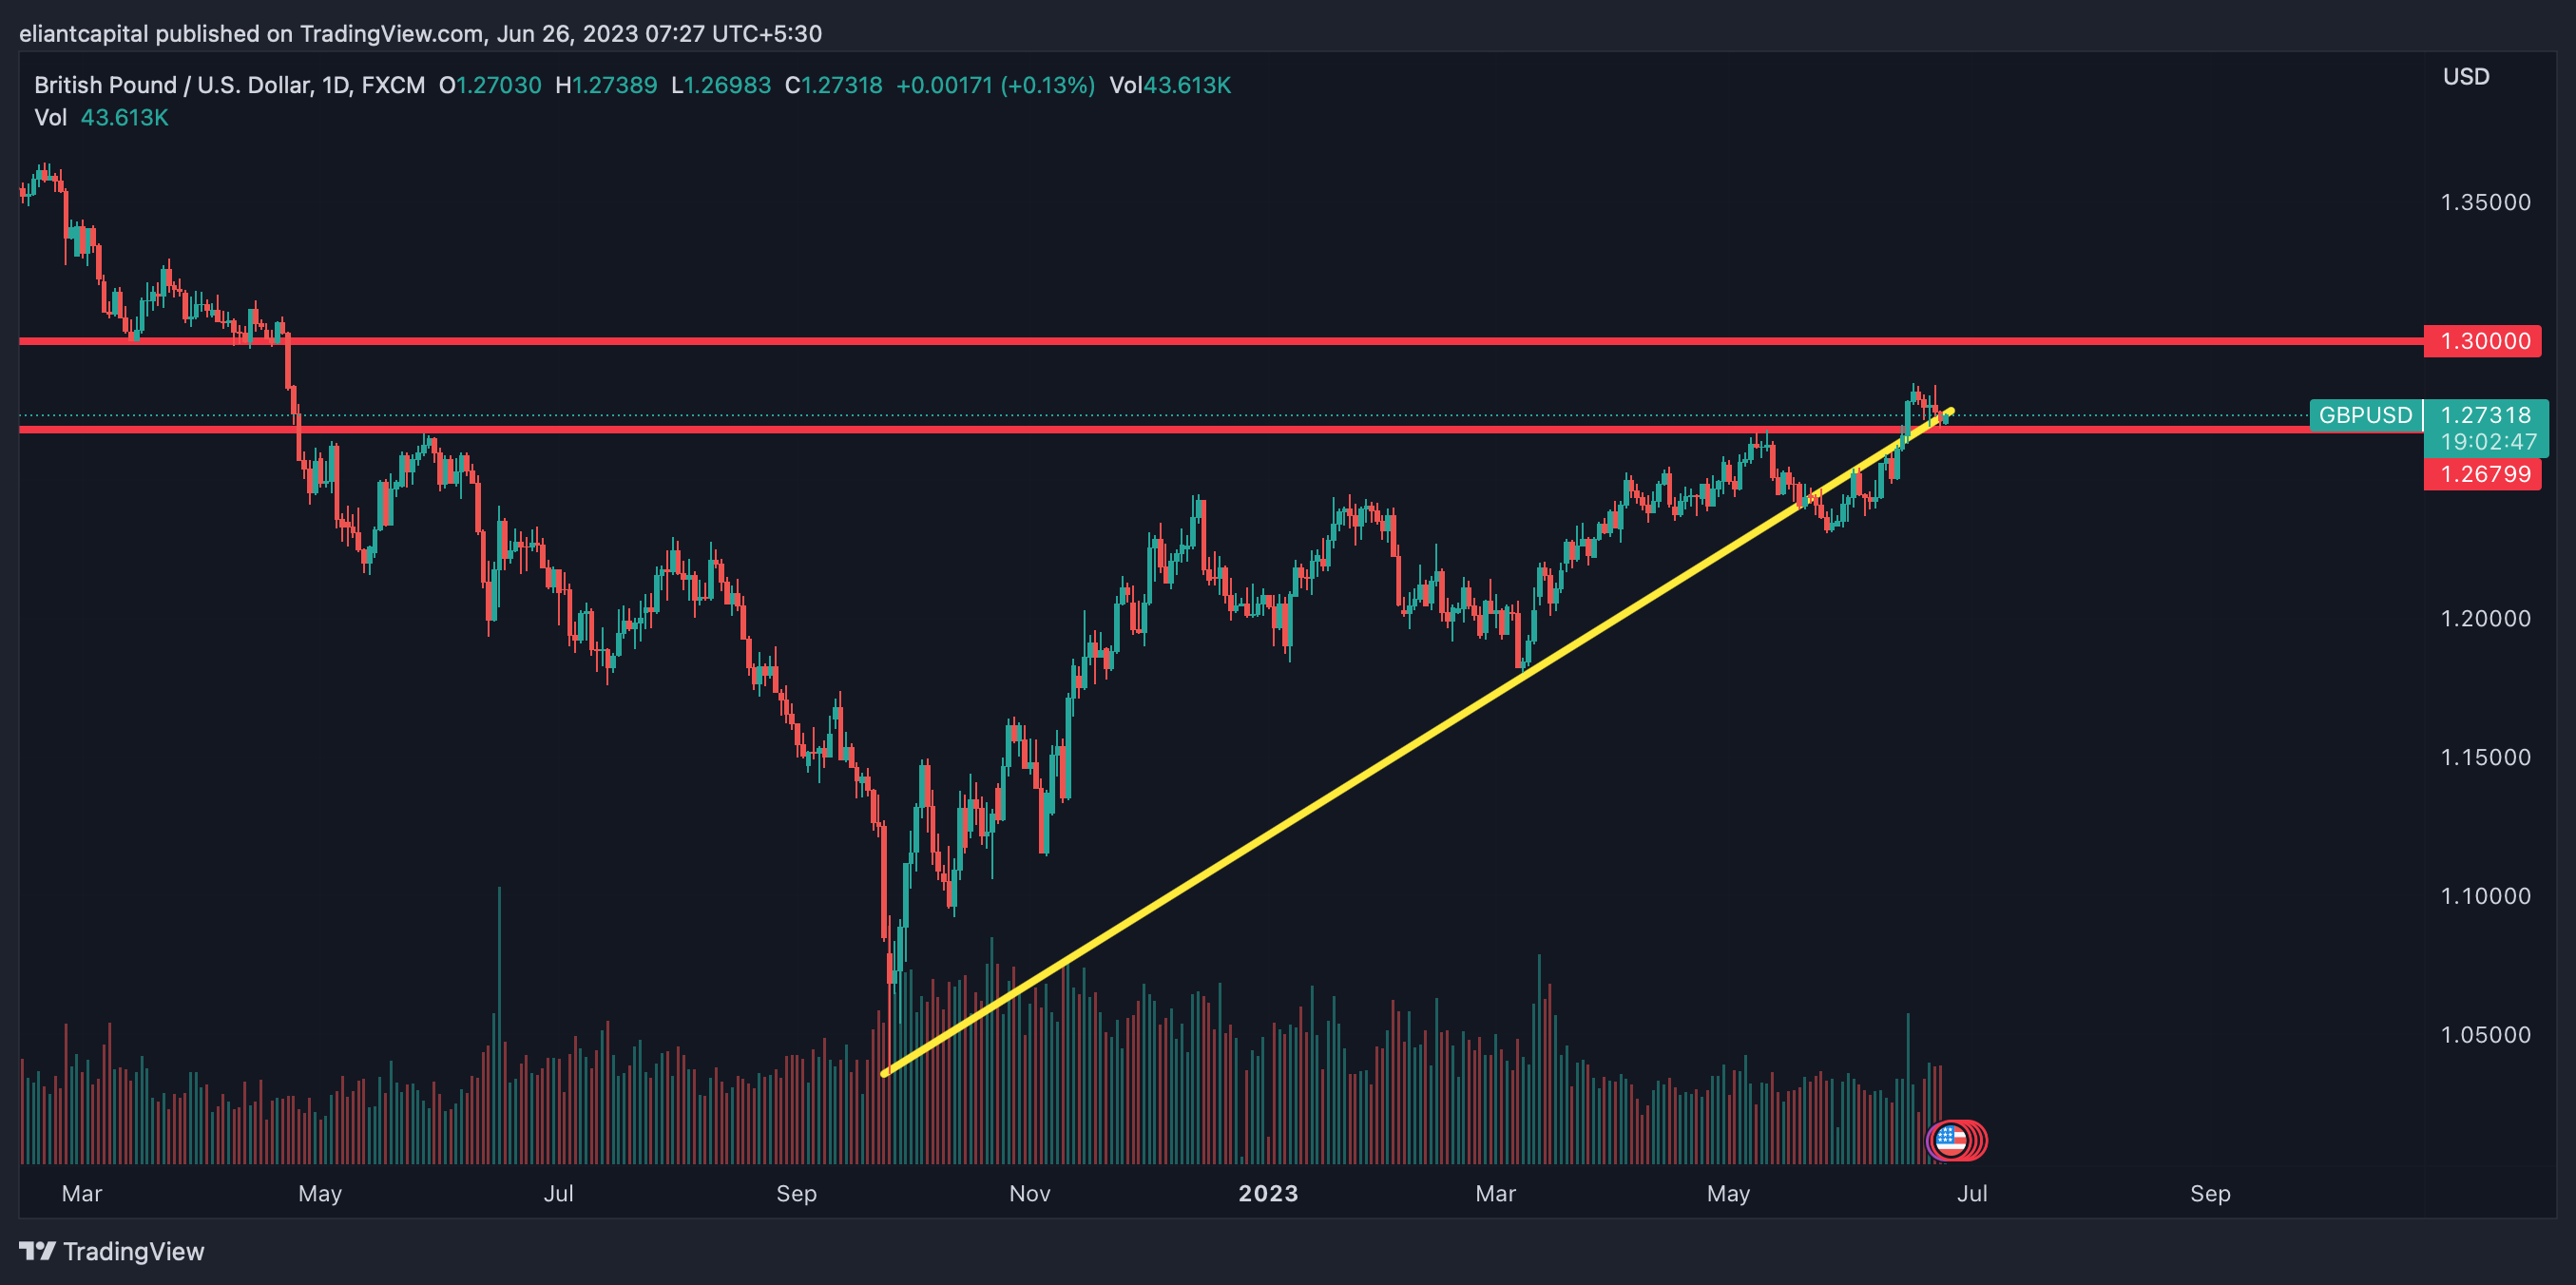Click the Nov label on time axis
The width and height of the screenshot is (2576, 1285).
[1029, 1193]
